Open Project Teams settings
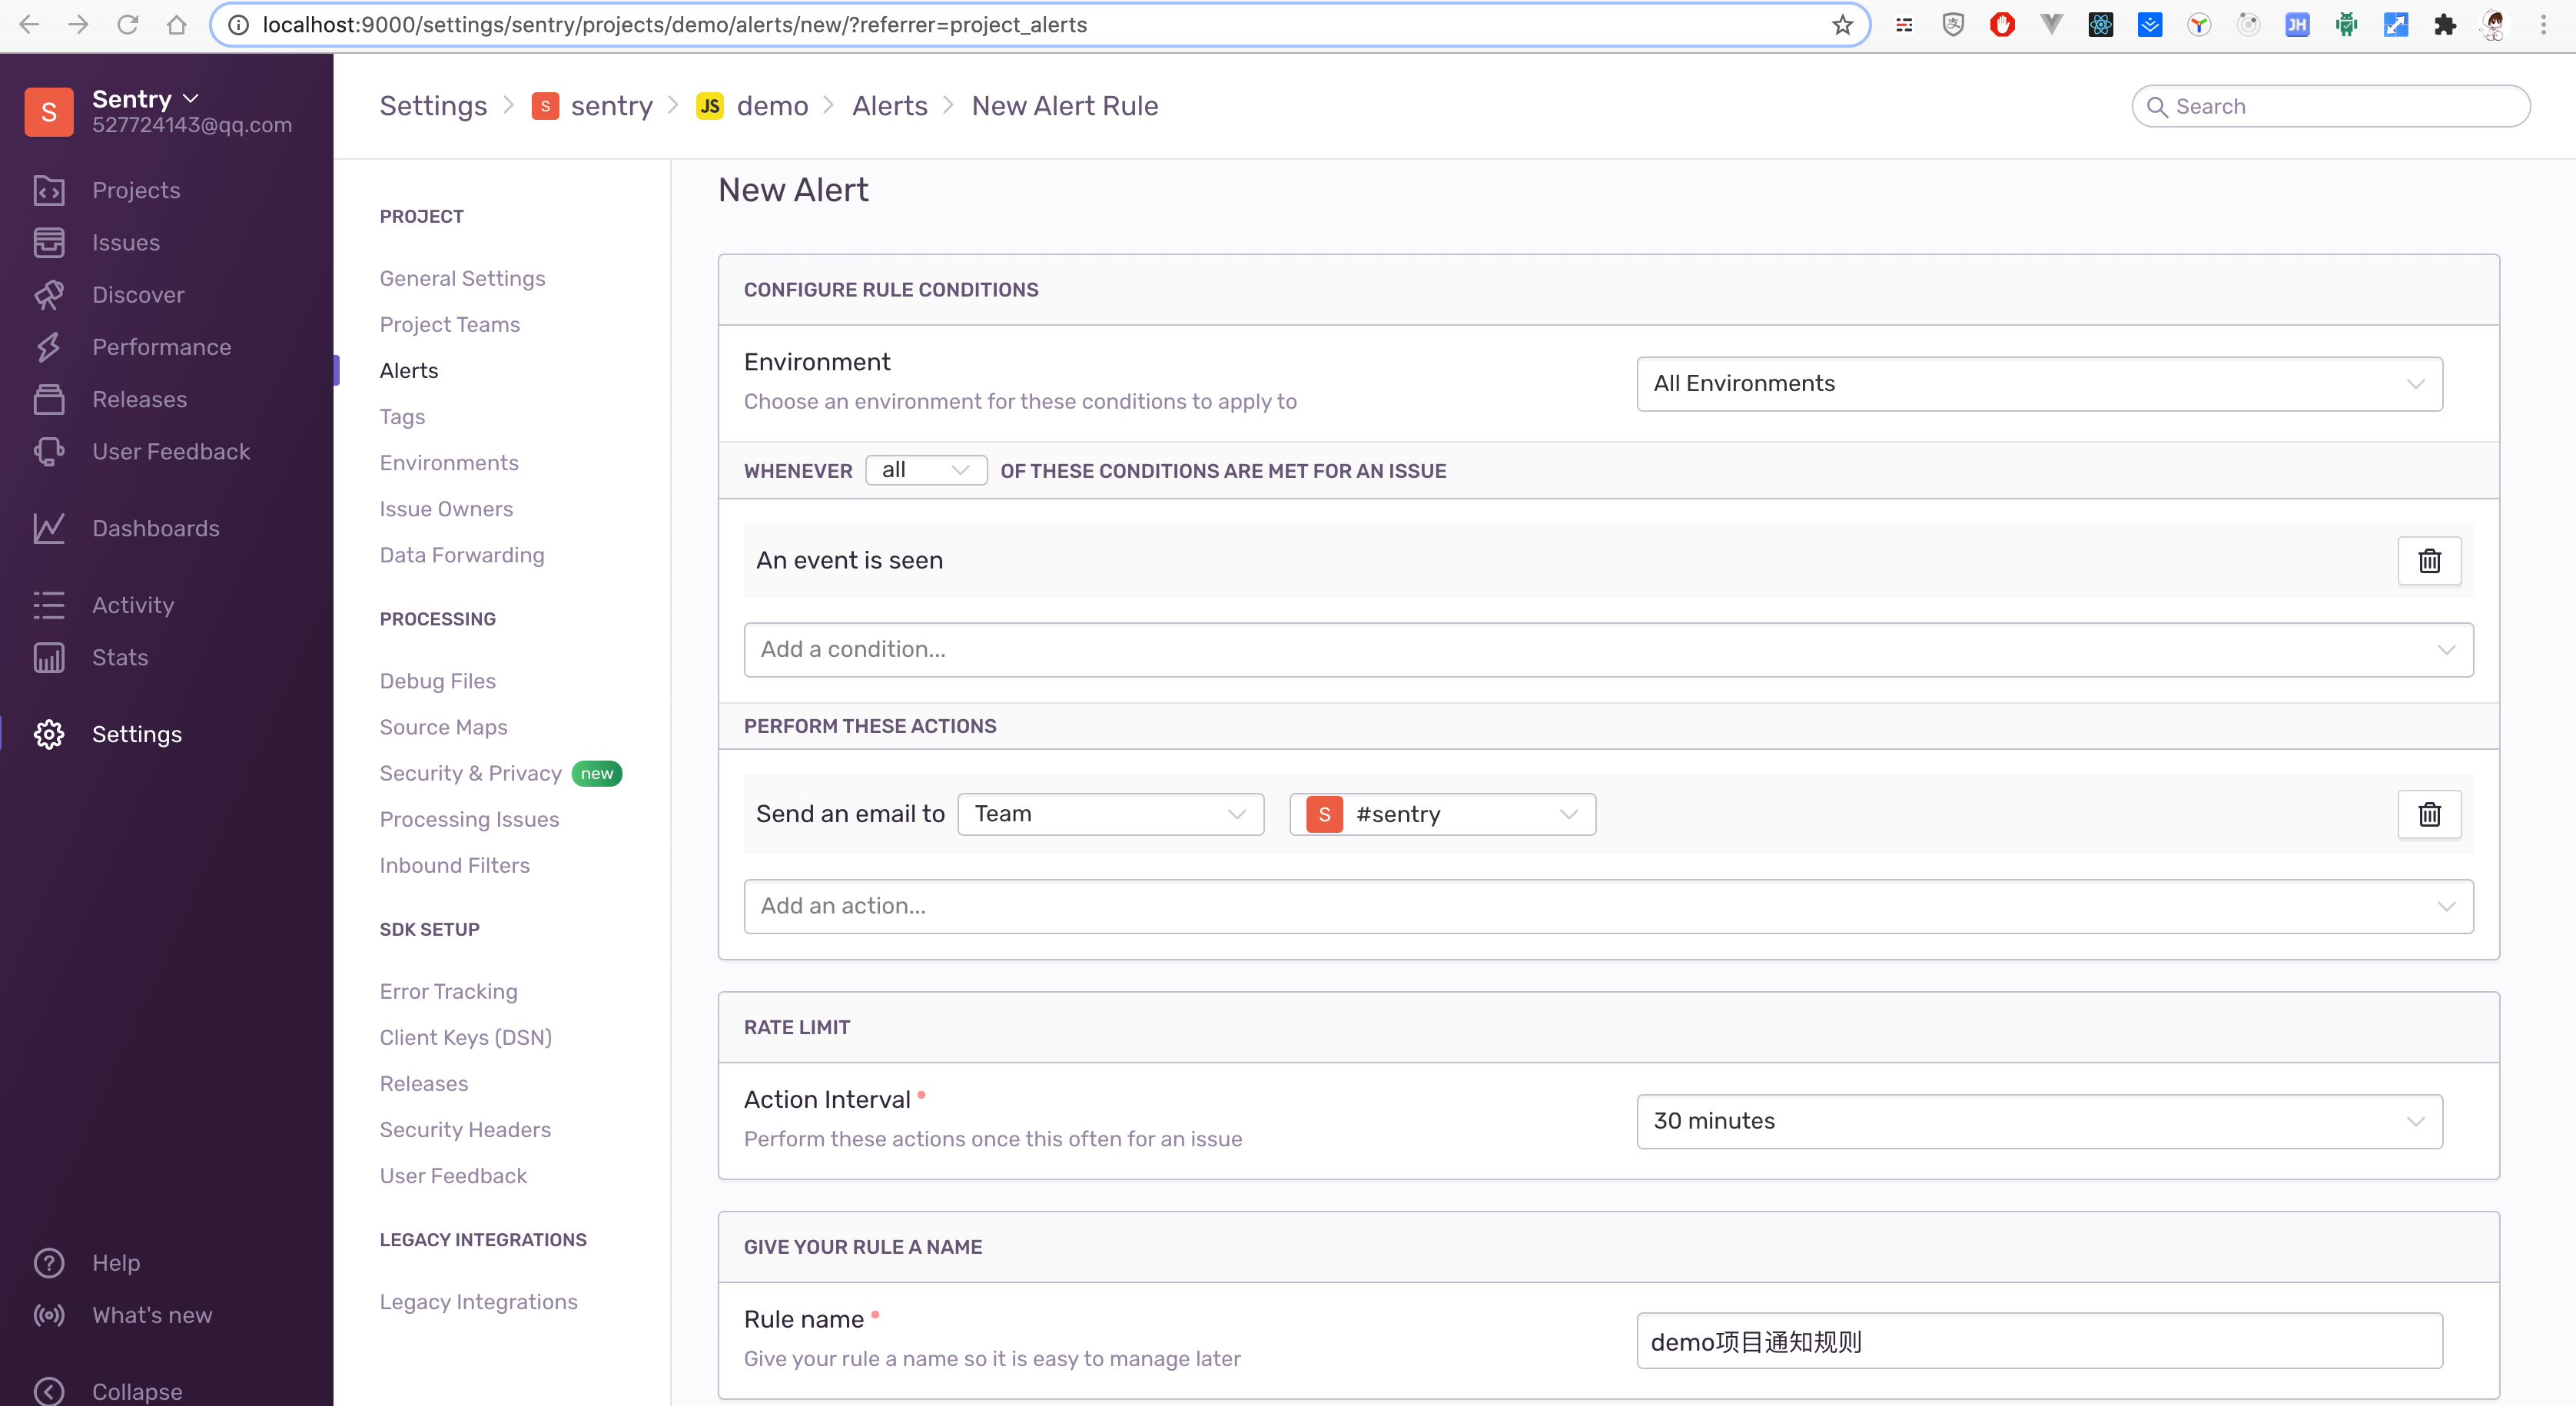Viewport: 2576px width, 1406px height. [450, 324]
